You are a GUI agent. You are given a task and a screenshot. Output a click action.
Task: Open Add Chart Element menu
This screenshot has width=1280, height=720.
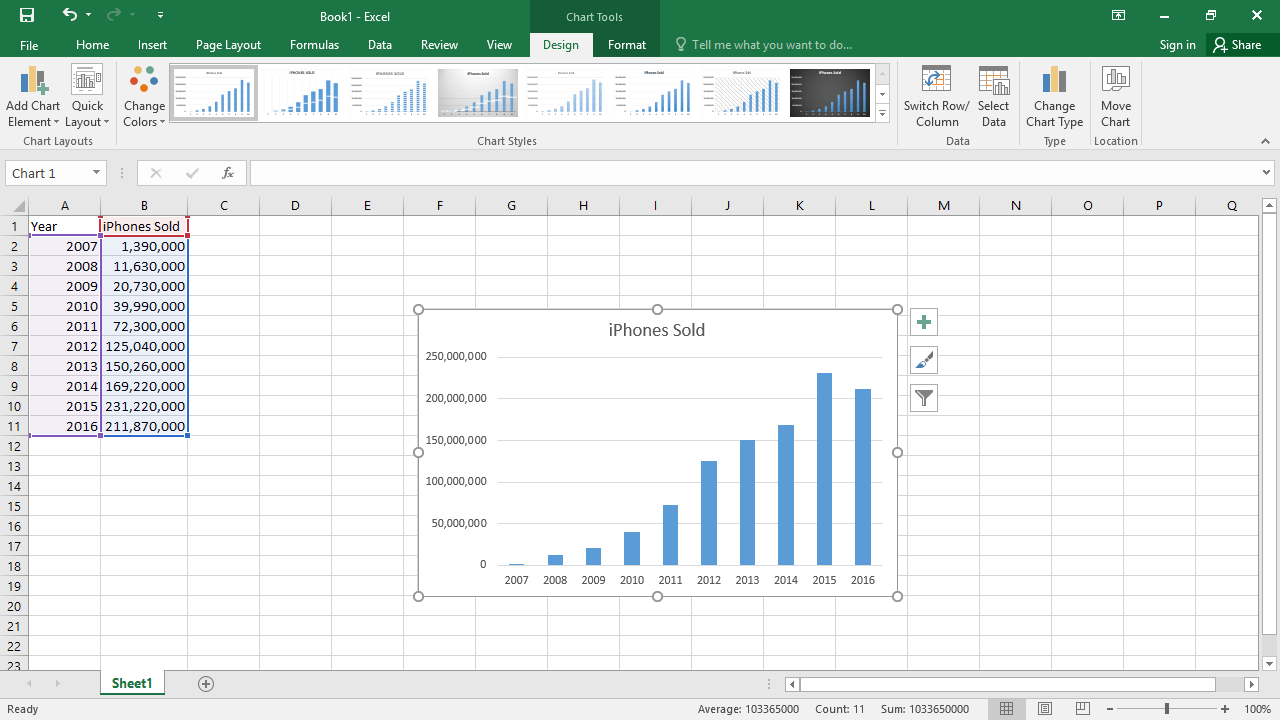click(33, 97)
